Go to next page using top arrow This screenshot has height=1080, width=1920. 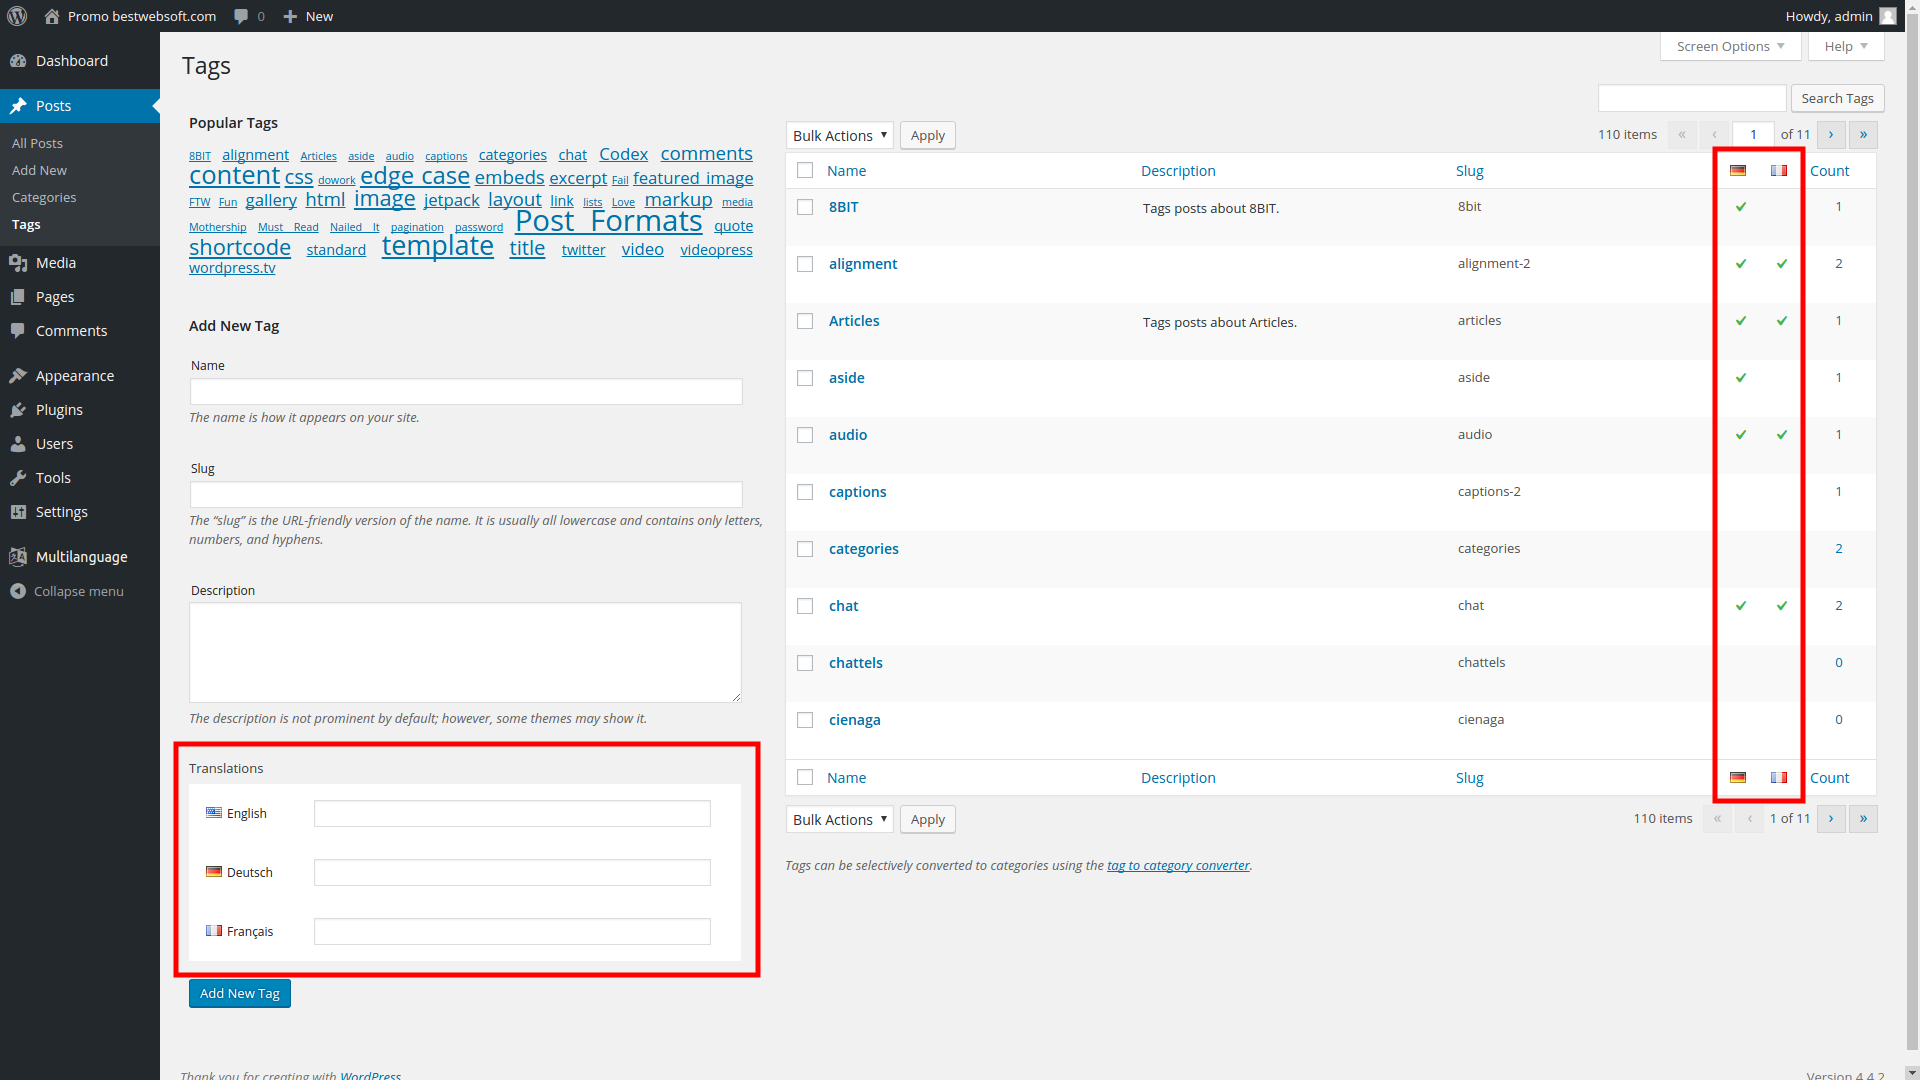(1831, 135)
